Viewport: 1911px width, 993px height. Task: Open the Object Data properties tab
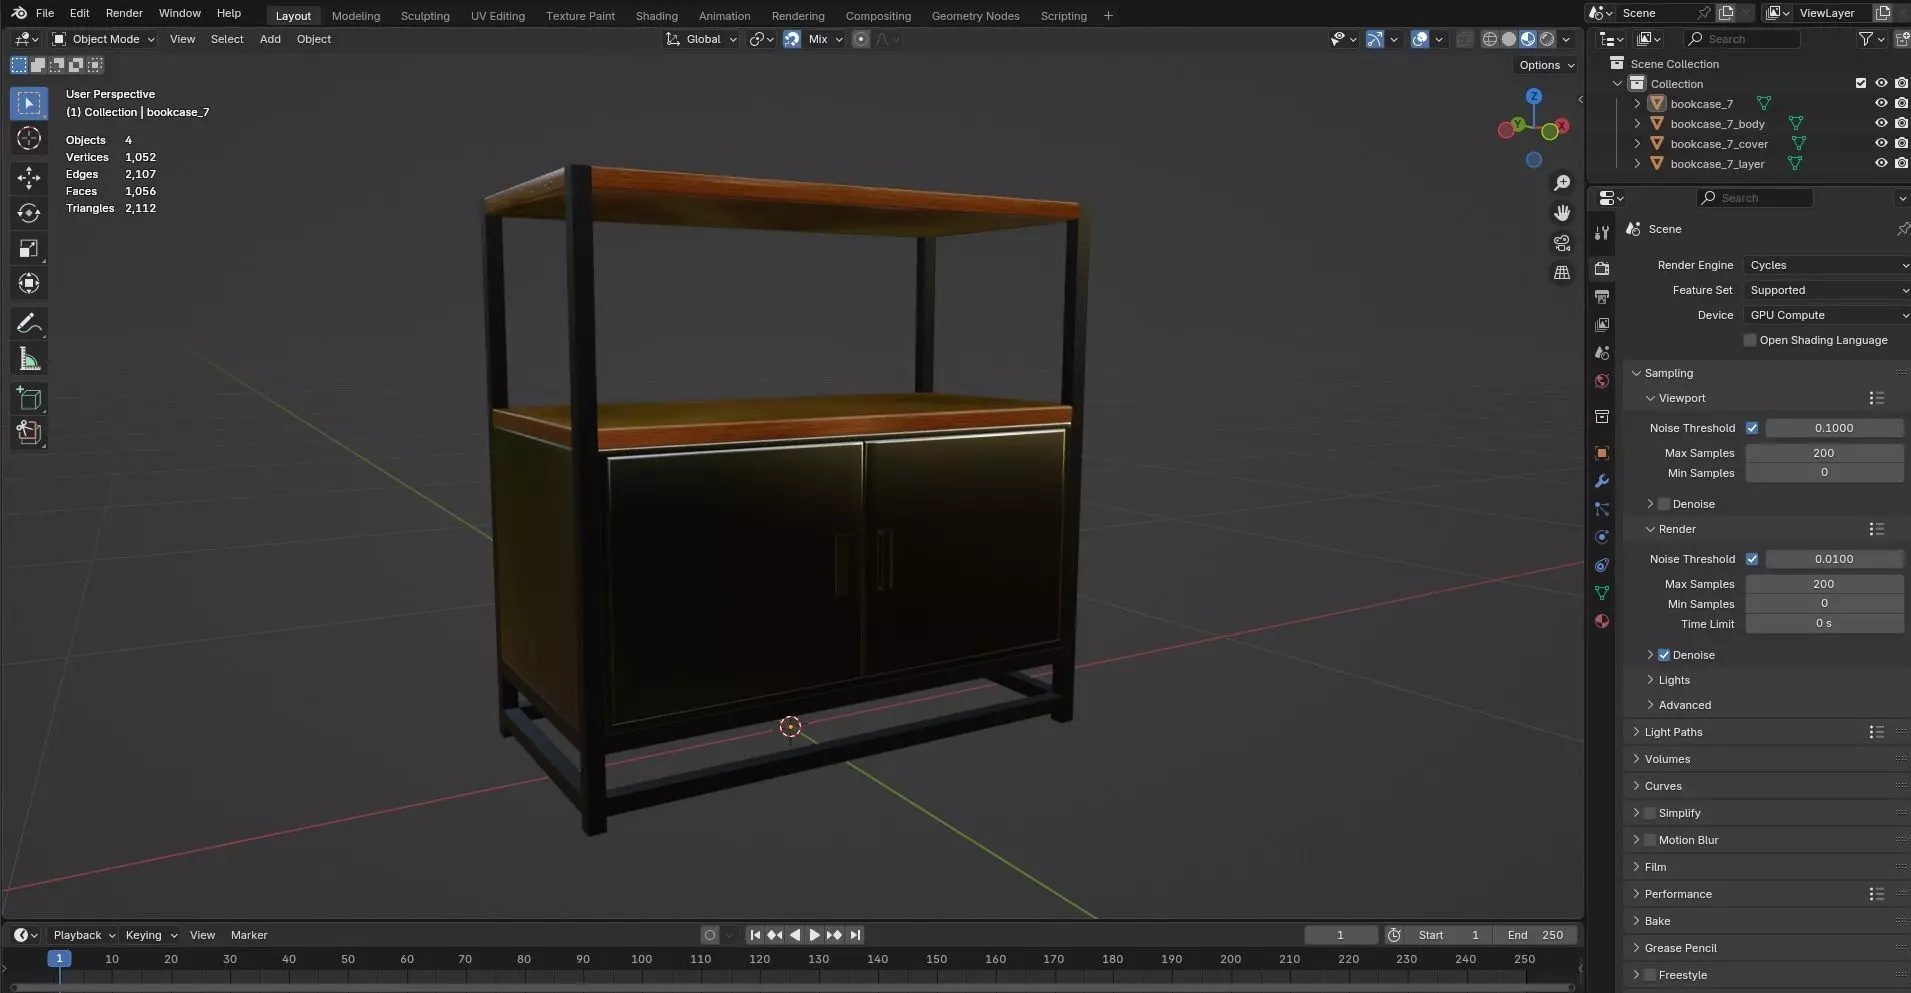[x=1602, y=593]
